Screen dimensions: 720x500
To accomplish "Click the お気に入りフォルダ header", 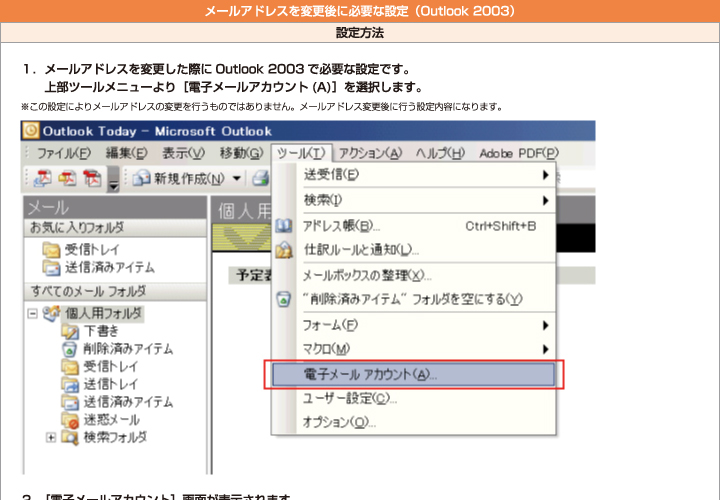I will [x=115, y=227].
